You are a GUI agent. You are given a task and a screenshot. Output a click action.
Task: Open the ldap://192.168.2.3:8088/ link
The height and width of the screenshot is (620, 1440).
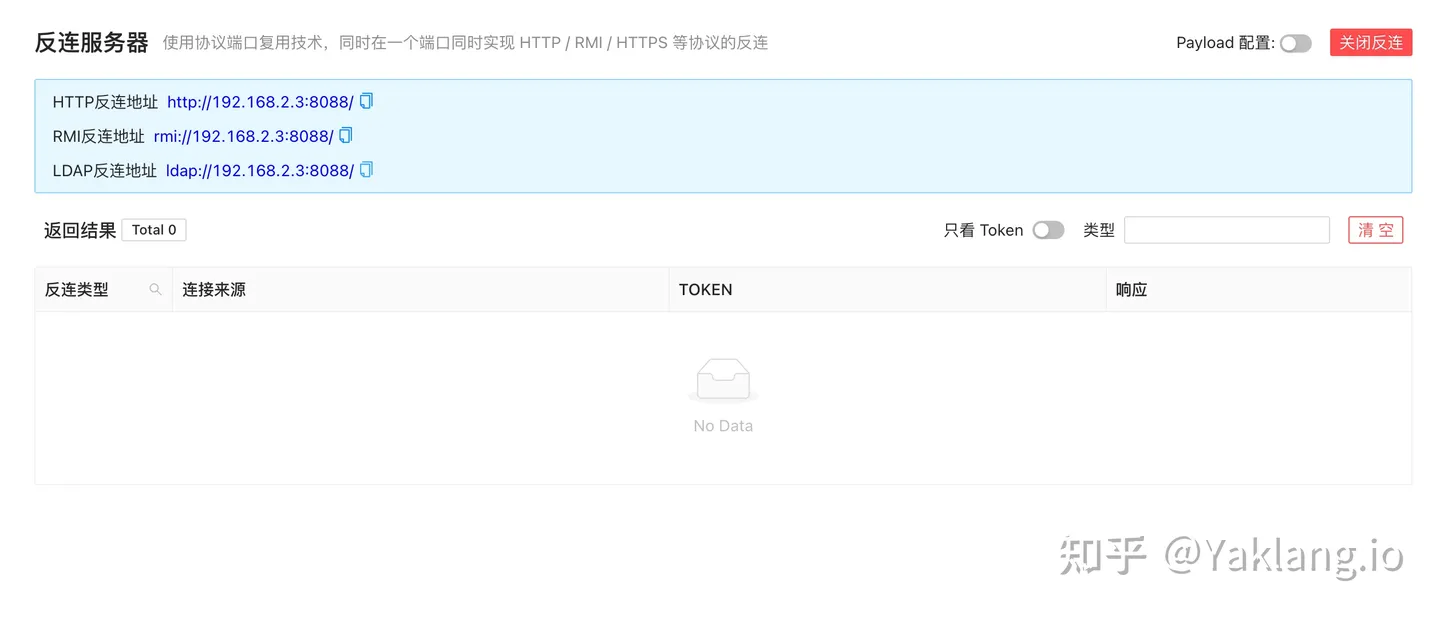(x=260, y=170)
